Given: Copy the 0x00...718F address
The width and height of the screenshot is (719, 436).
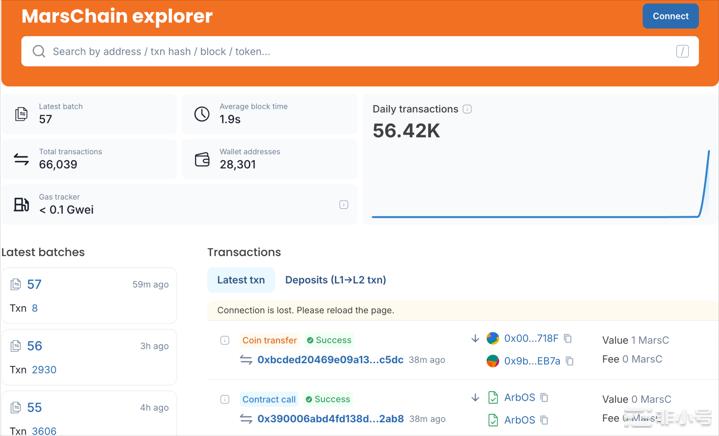Looking at the screenshot, I should [568, 339].
